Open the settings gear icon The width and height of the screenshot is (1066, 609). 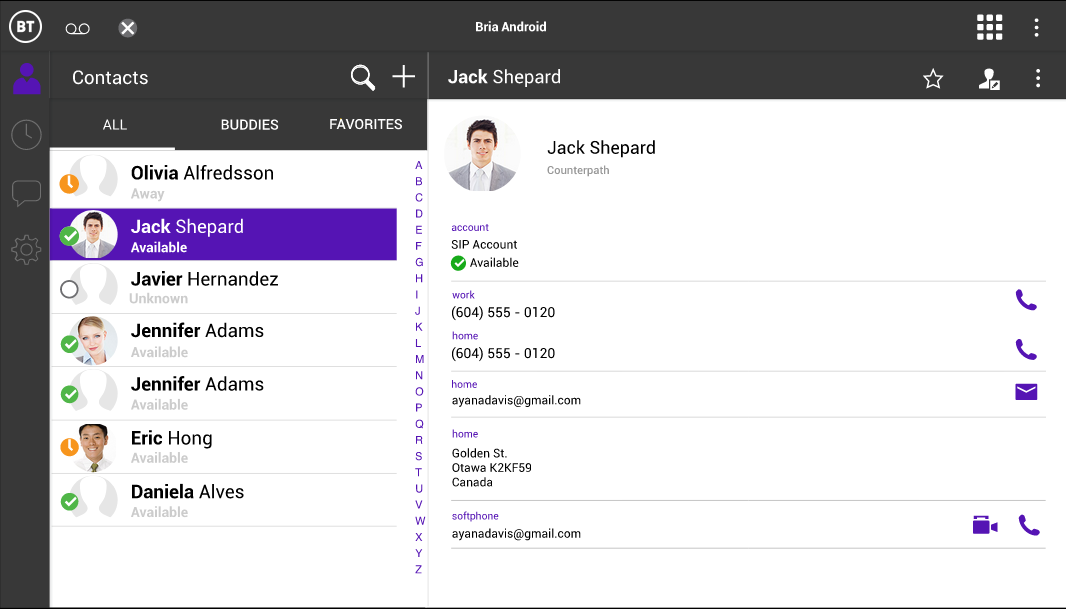click(27, 250)
